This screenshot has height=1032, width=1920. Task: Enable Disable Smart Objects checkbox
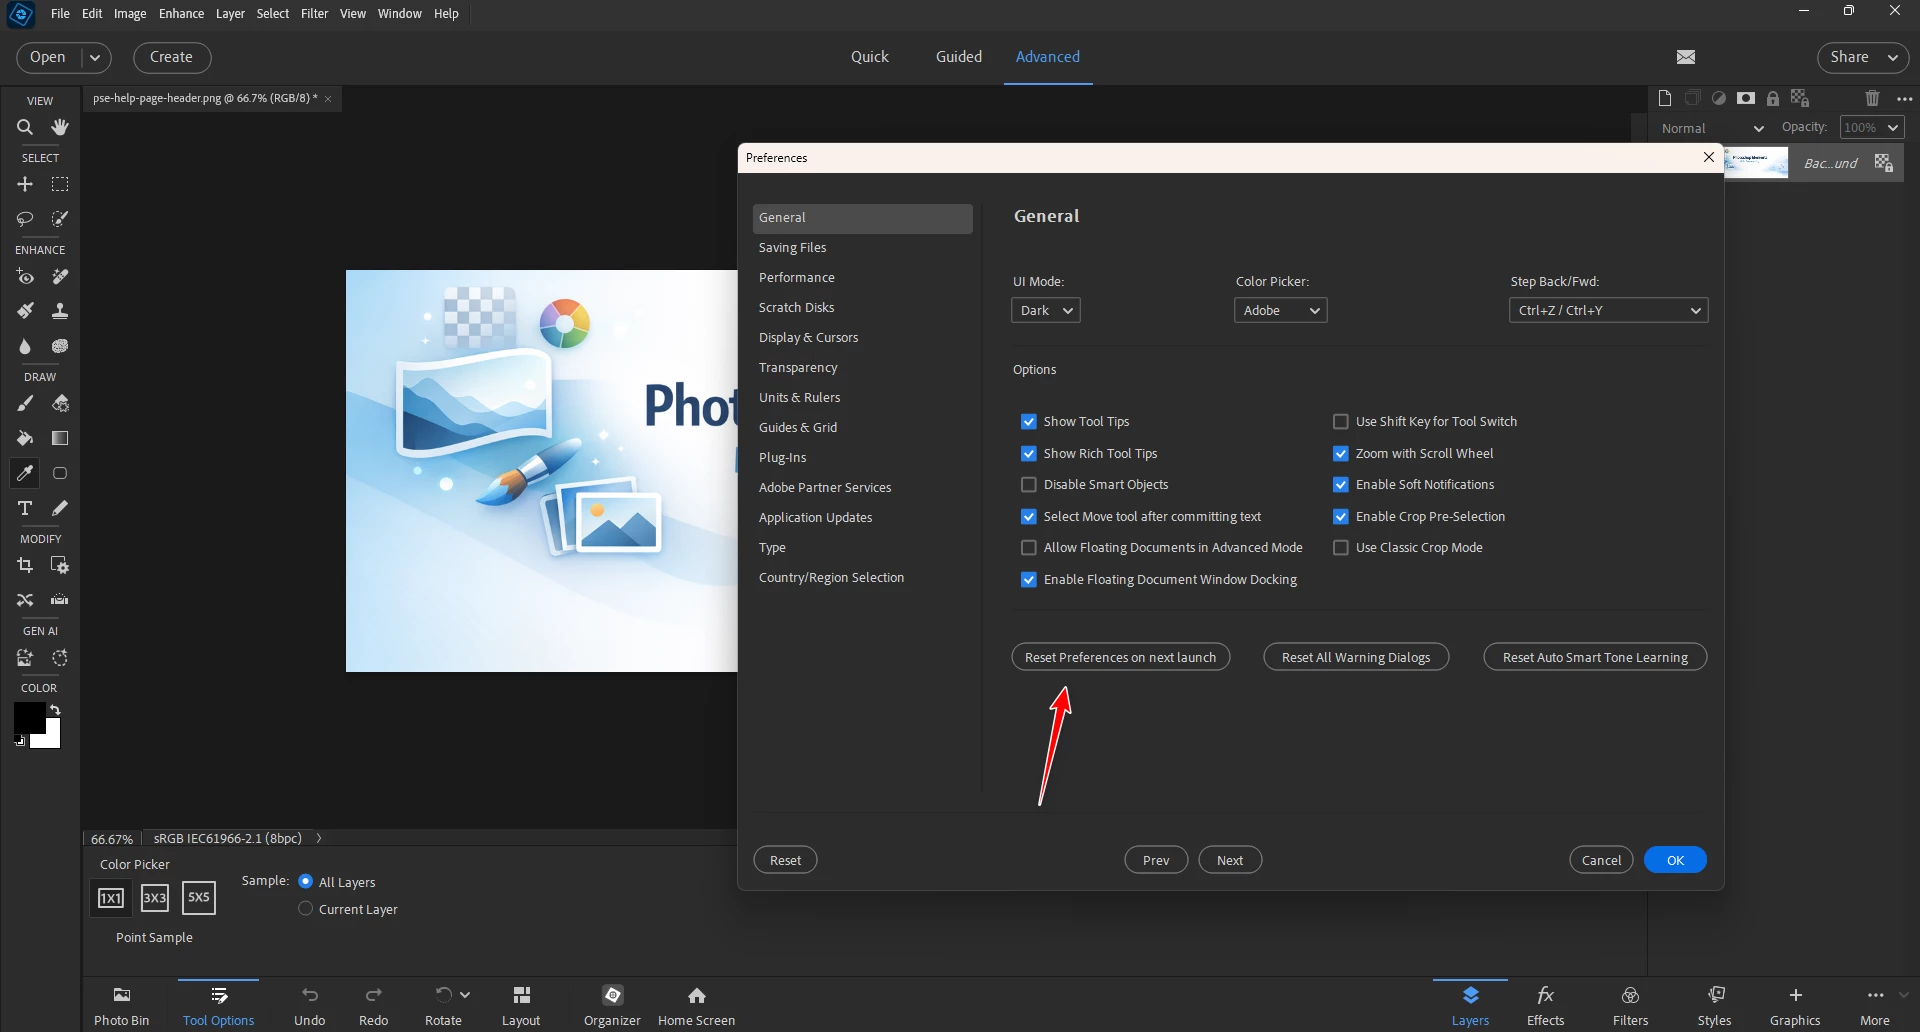pos(1028,485)
